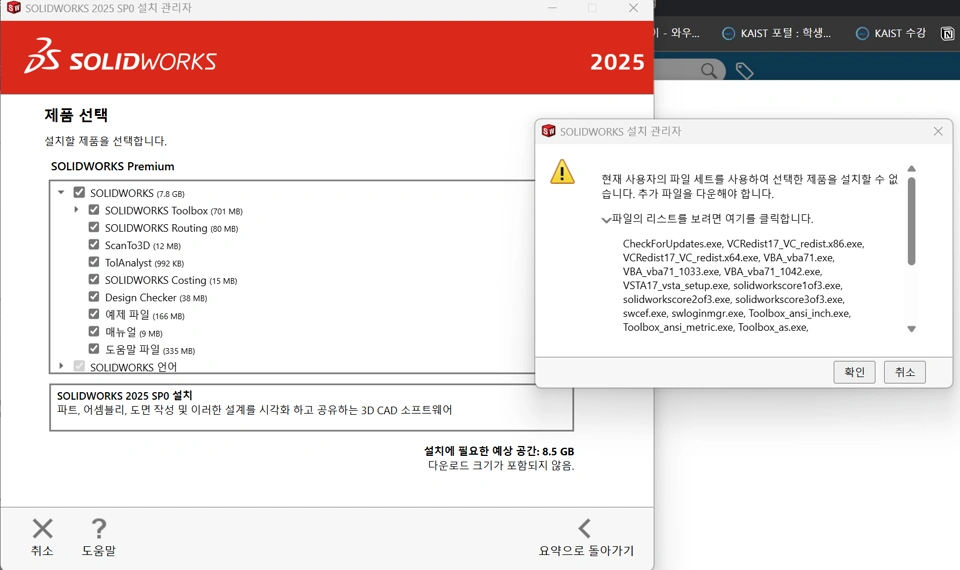The image size is (960, 570).
Task: Select SOLIDWORKS Routing (80 MB) row text
Action: point(171,228)
